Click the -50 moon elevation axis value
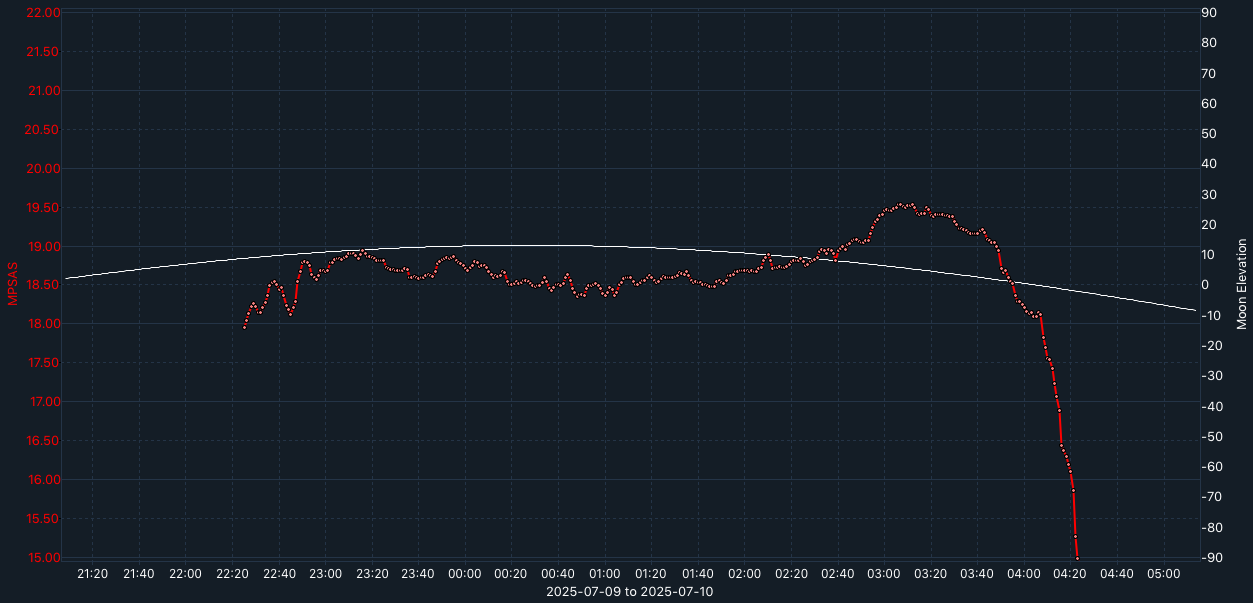This screenshot has height=603, width=1253. tap(1210, 437)
